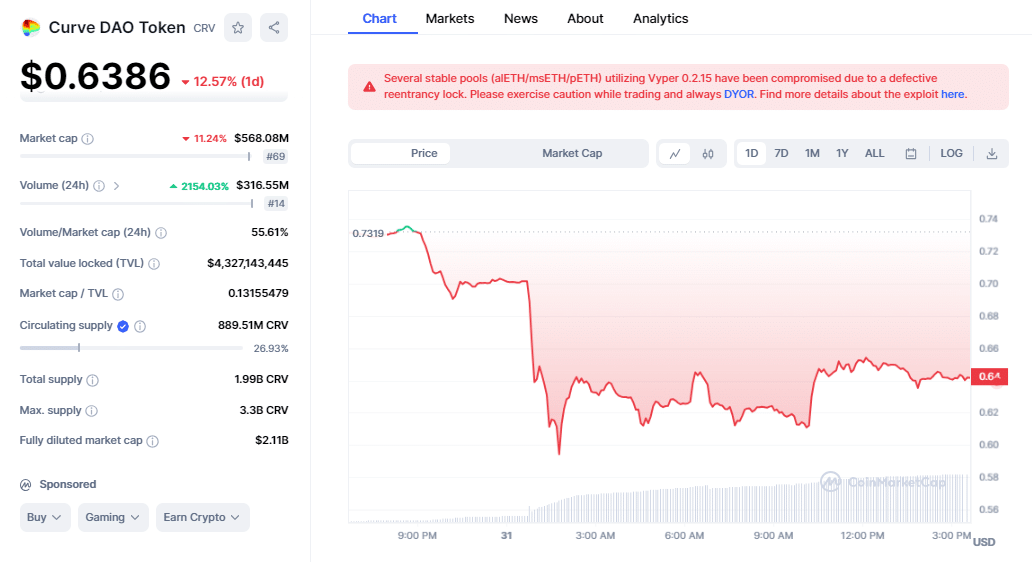Click the Sponsored CoinMarketCap icon

tap(26, 485)
